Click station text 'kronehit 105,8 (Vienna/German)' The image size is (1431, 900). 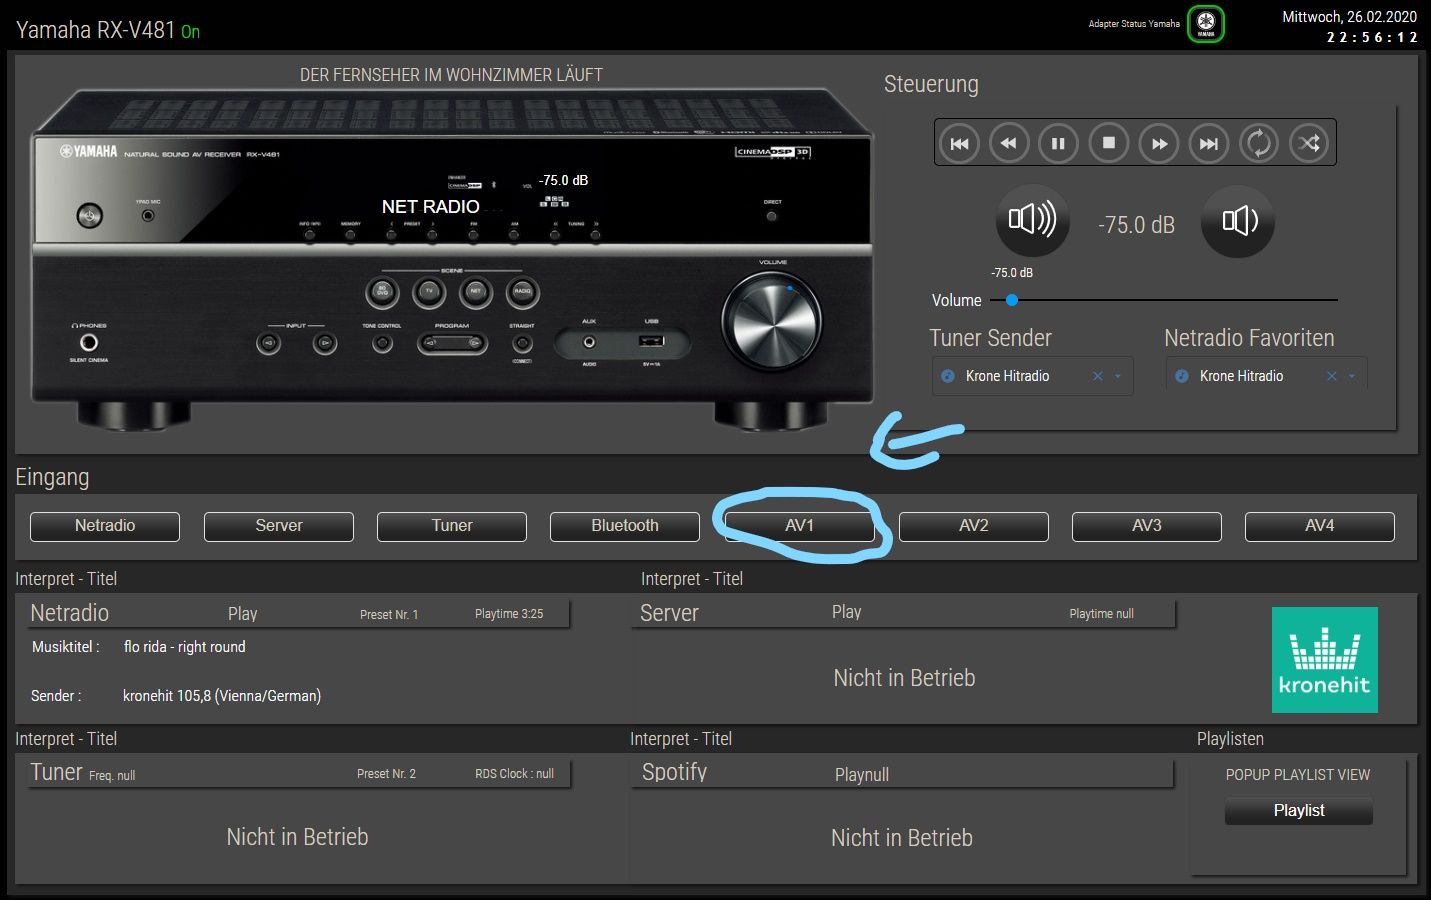[x=222, y=696]
